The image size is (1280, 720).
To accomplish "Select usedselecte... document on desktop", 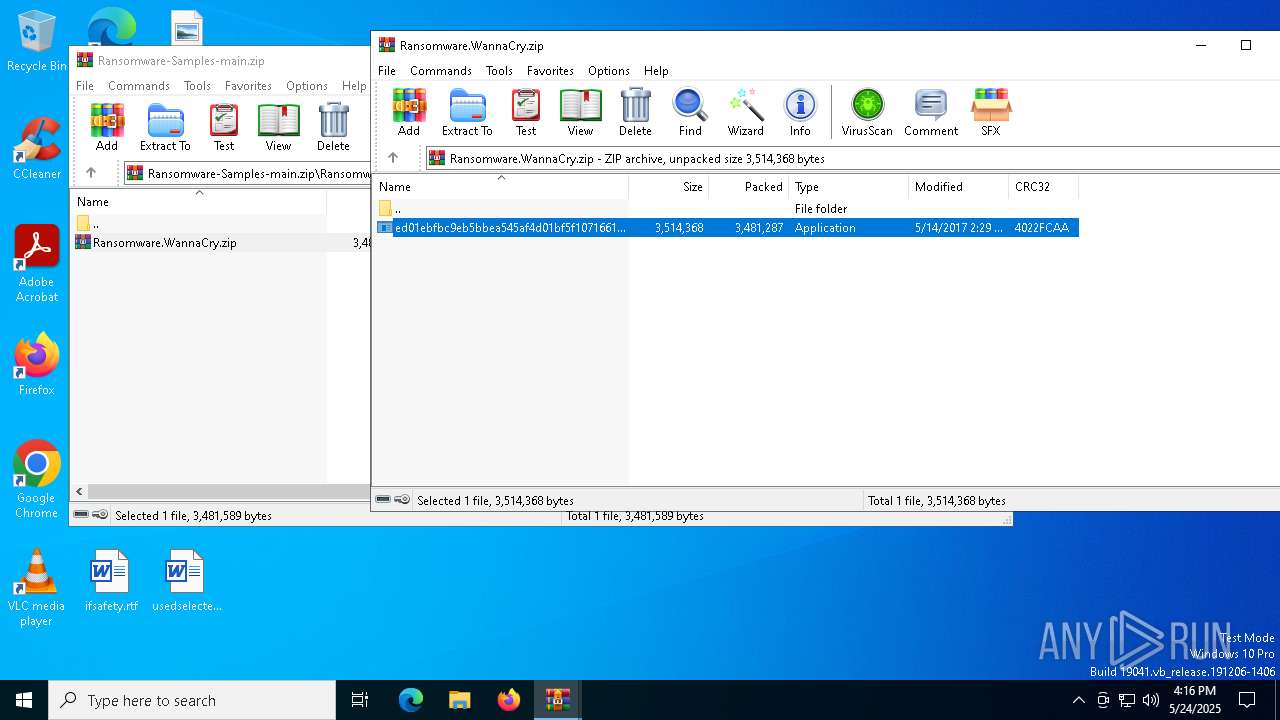I will tap(186, 581).
